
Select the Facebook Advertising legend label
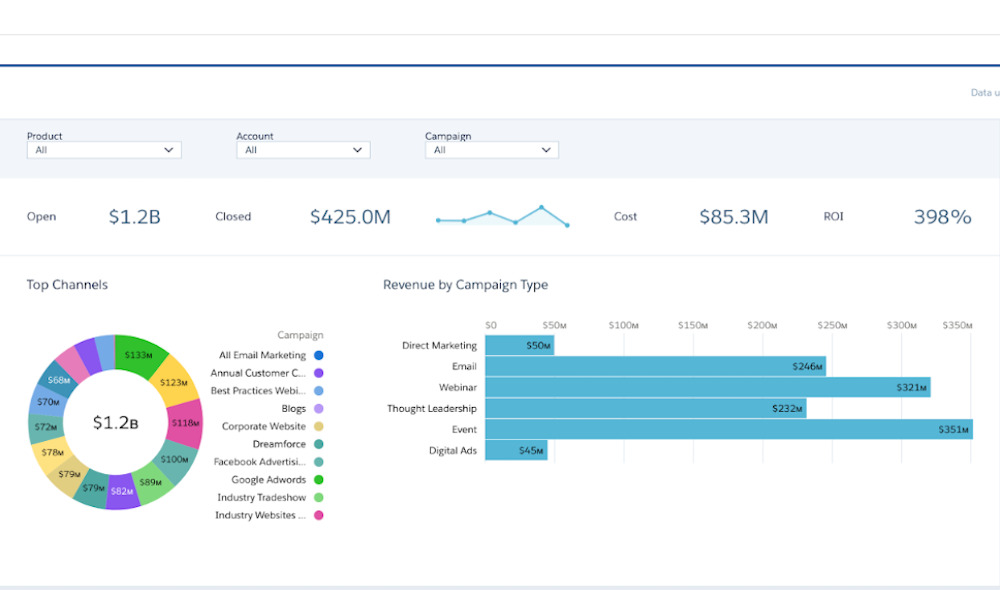[260, 462]
